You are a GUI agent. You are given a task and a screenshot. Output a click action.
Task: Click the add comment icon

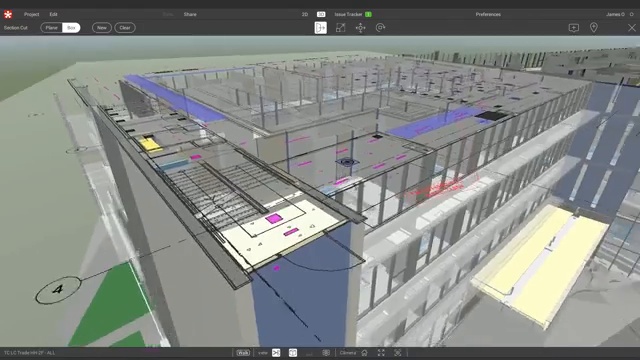tap(573, 28)
